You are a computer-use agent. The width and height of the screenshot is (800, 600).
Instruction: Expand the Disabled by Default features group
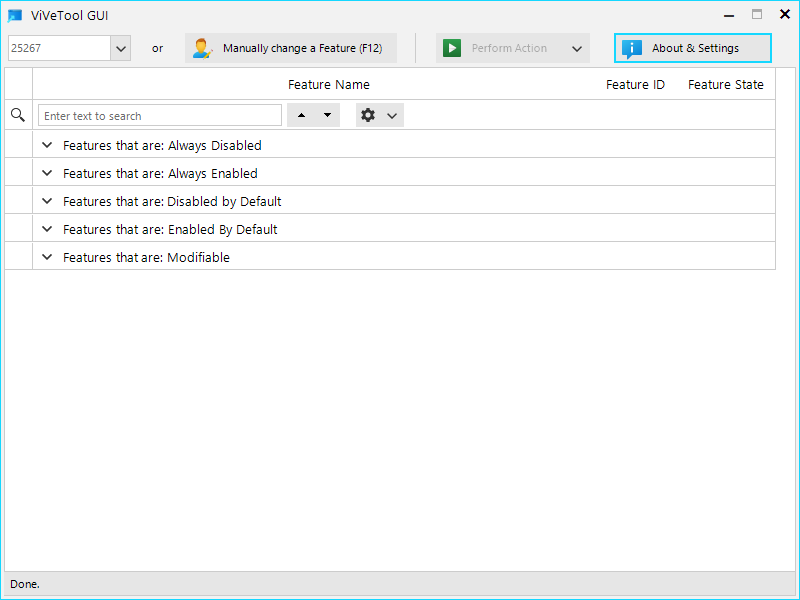[x=47, y=201]
